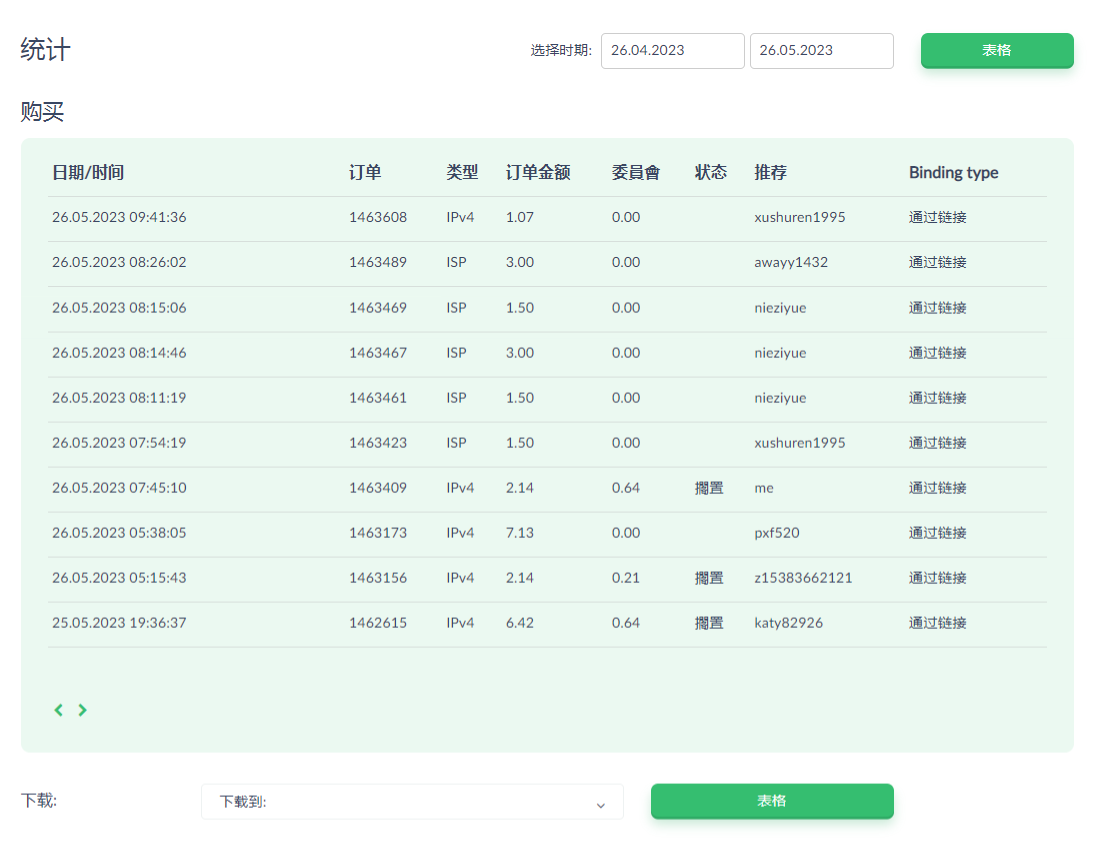Image resolution: width=1109 pixels, height=845 pixels.
Task: Click nieziyue in order 1463461 row
Action: [x=780, y=399]
